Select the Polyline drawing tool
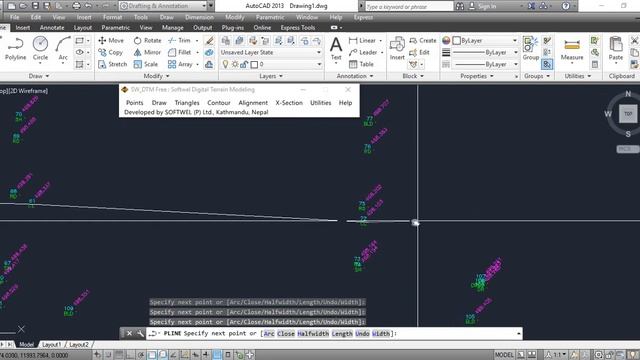Image resolution: width=640 pixels, height=360 pixels. (x=15, y=48)
